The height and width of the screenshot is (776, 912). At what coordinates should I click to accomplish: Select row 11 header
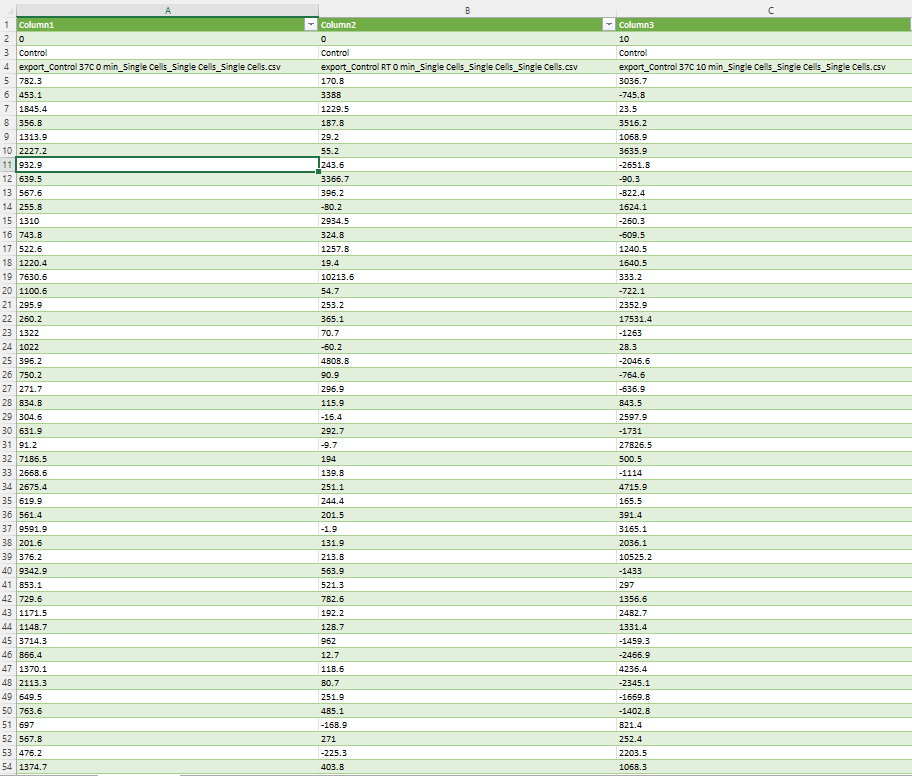click(x=8, y=165)
